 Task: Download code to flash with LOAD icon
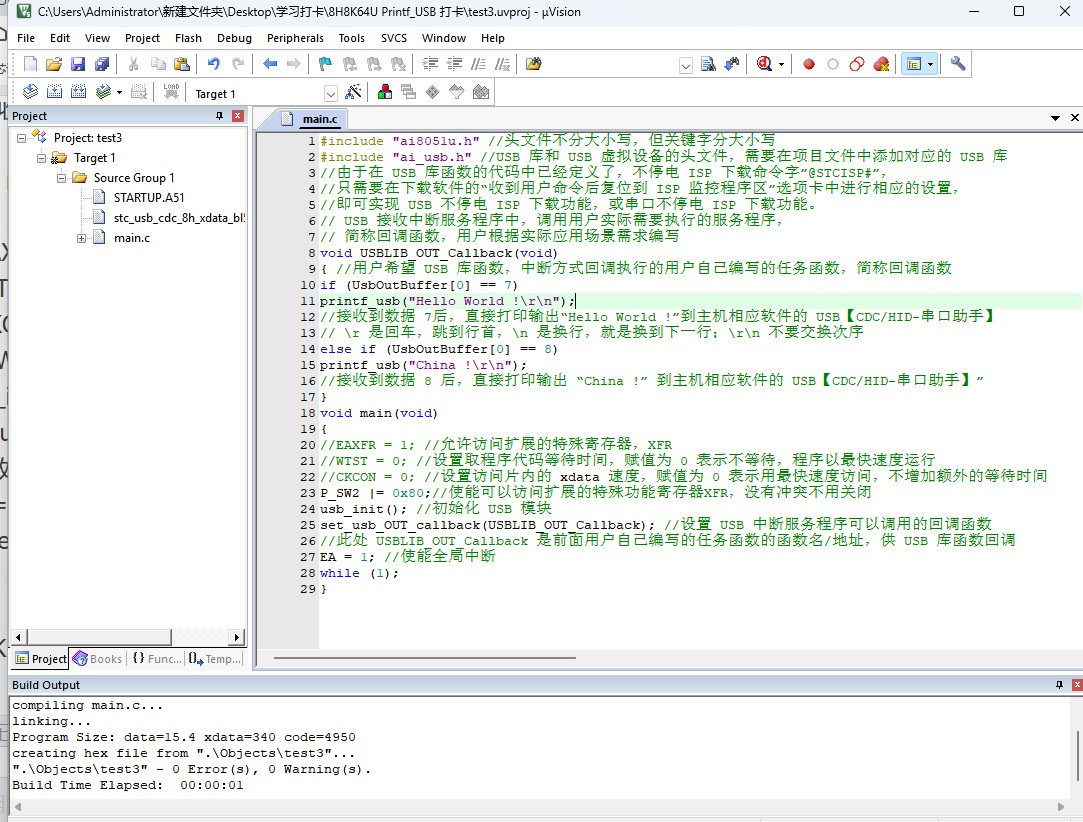point(171,92)
